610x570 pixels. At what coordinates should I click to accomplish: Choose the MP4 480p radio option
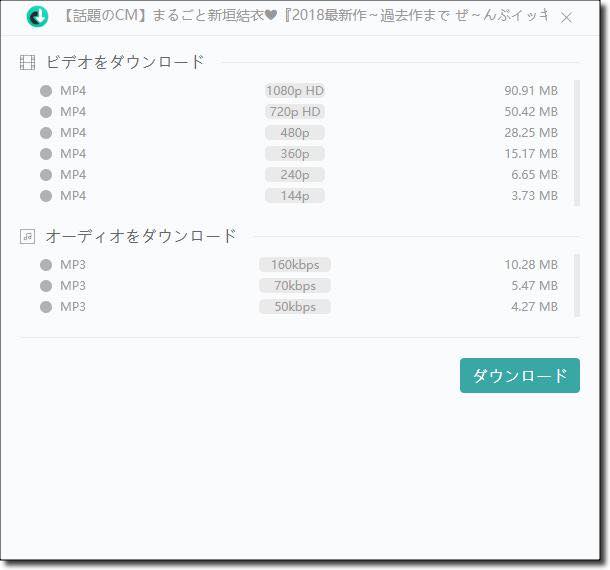(x=46, y=133)
